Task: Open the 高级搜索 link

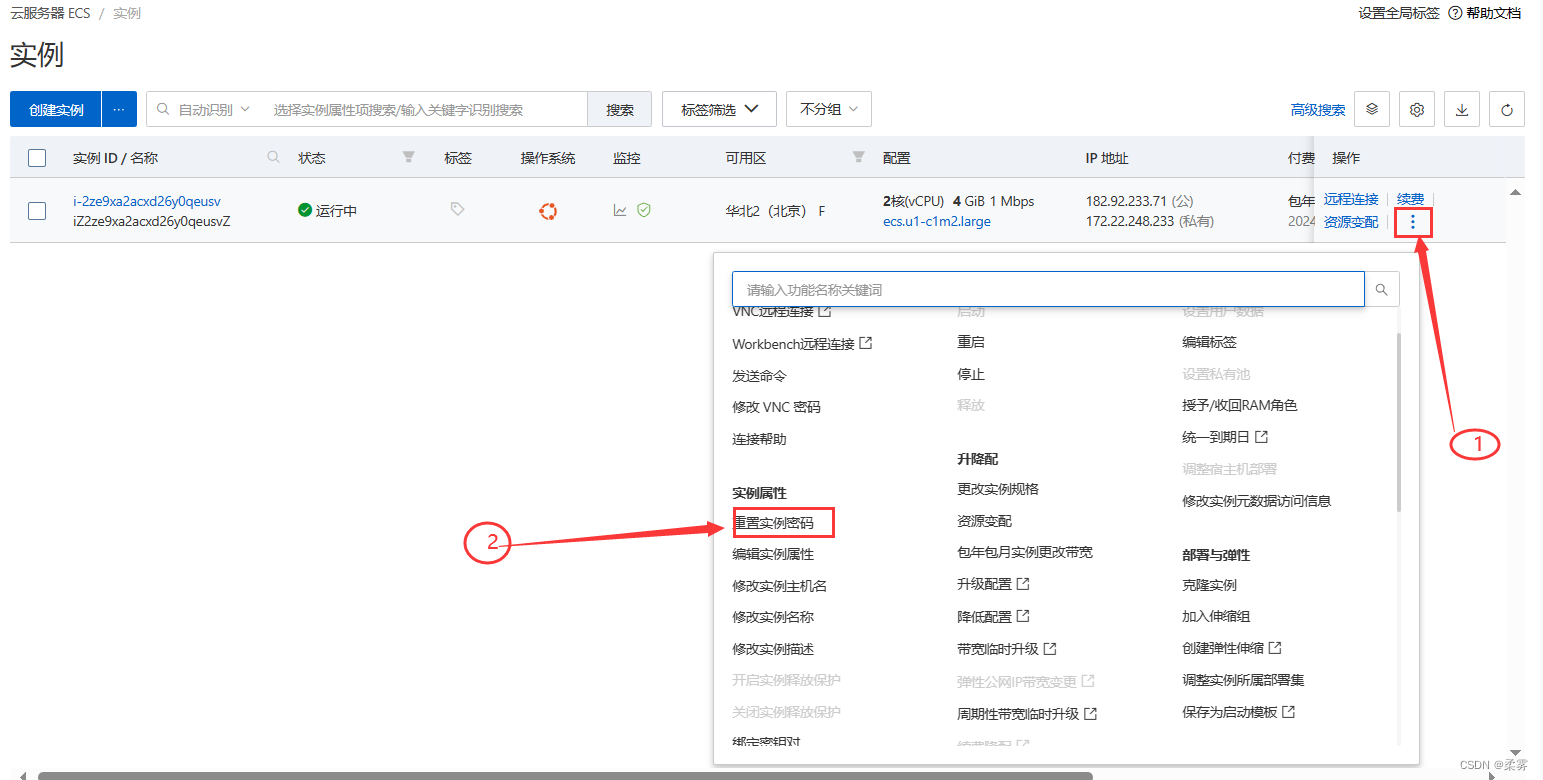Action: coord(1318,110)
